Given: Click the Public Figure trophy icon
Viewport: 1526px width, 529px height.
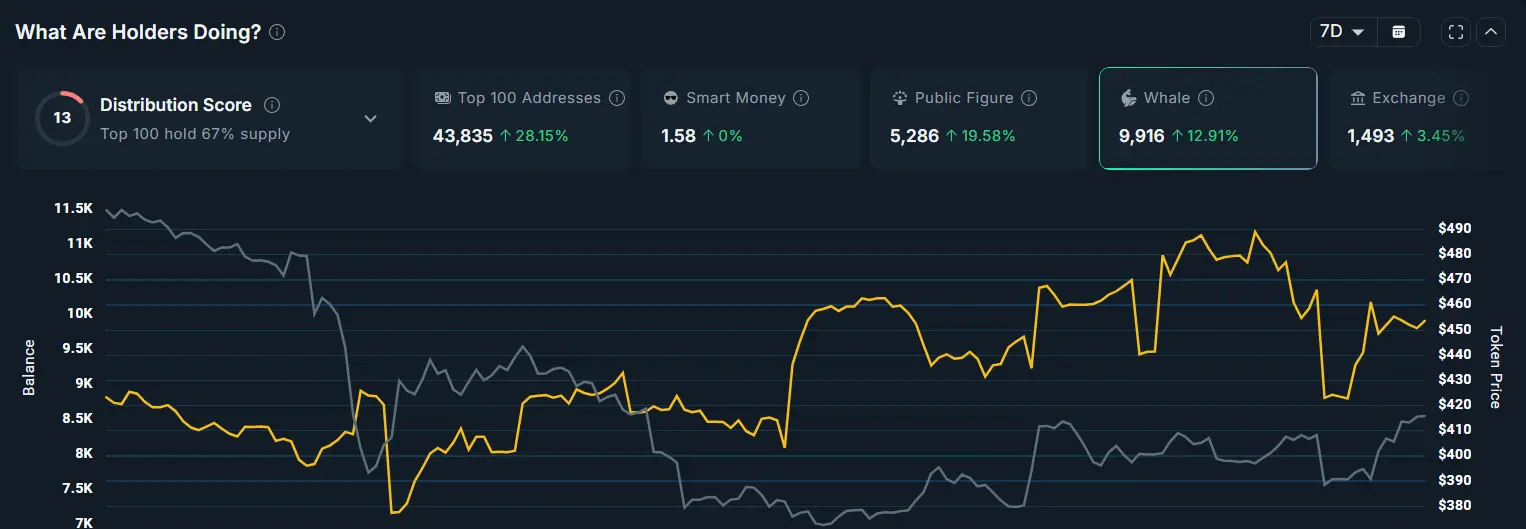Looking at the screenshot, I should point(899,98).
